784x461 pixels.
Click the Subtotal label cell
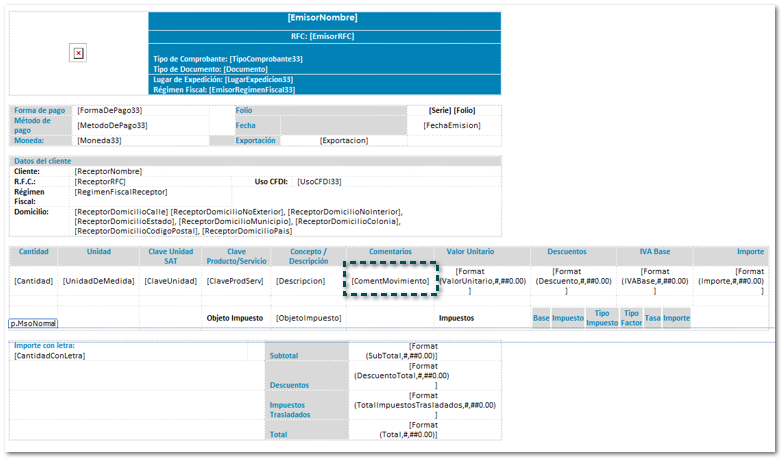(x=287, y=356)
